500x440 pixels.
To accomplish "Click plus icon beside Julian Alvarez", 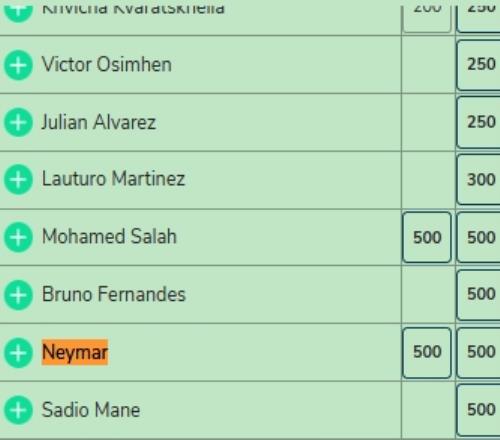I will tap(18, 122).
